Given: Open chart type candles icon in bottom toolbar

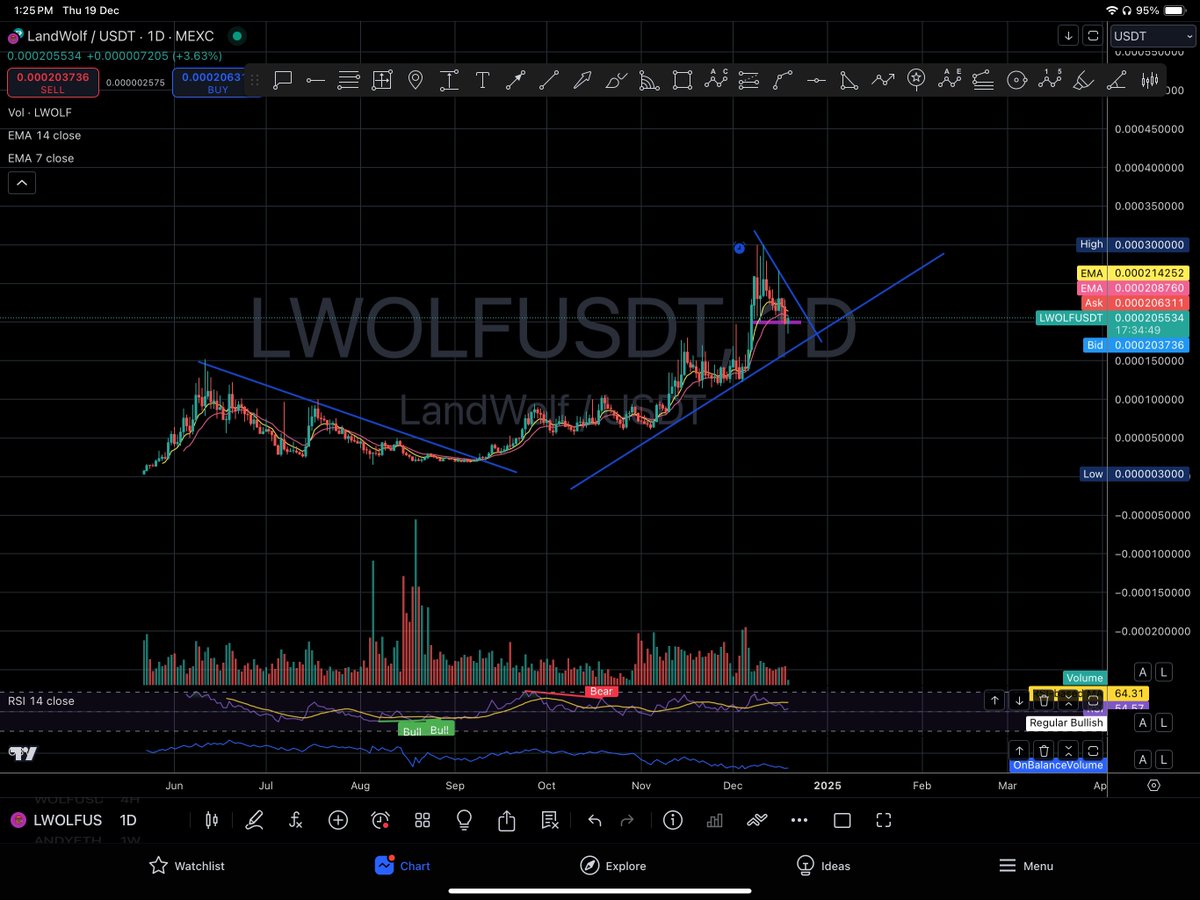Looking at the screenshot, I should (211, 820).
